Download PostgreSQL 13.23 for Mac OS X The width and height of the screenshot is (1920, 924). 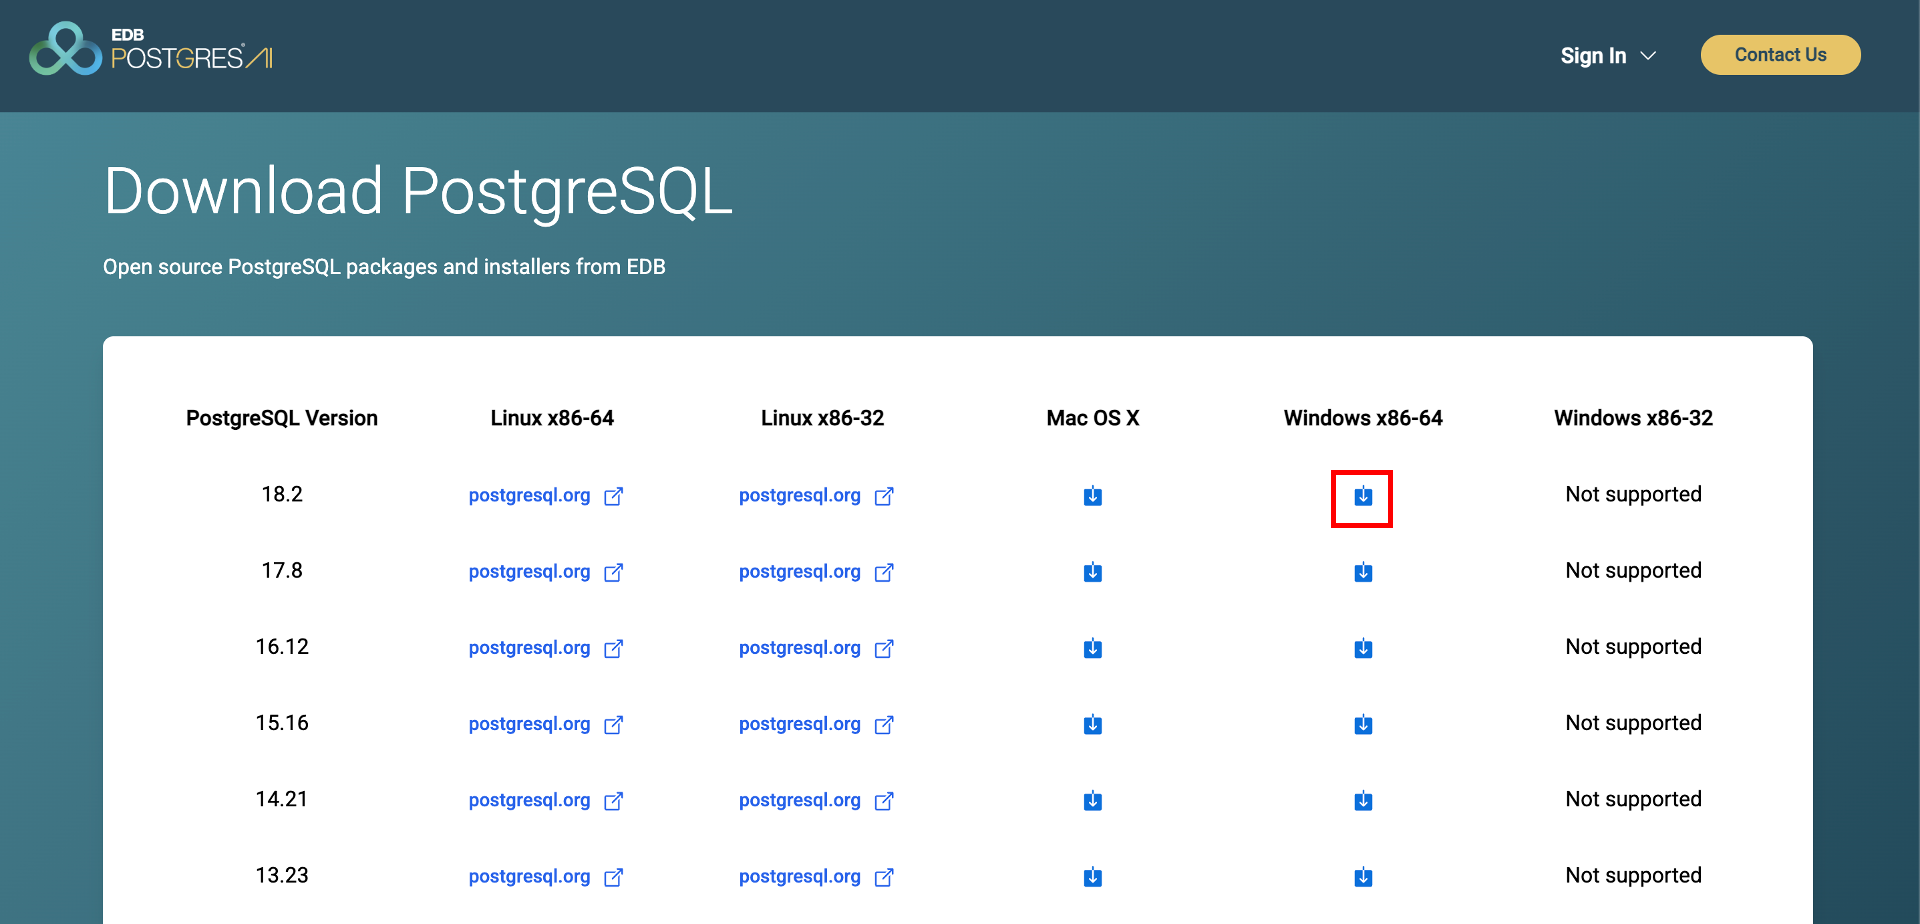coord(1093,877)
